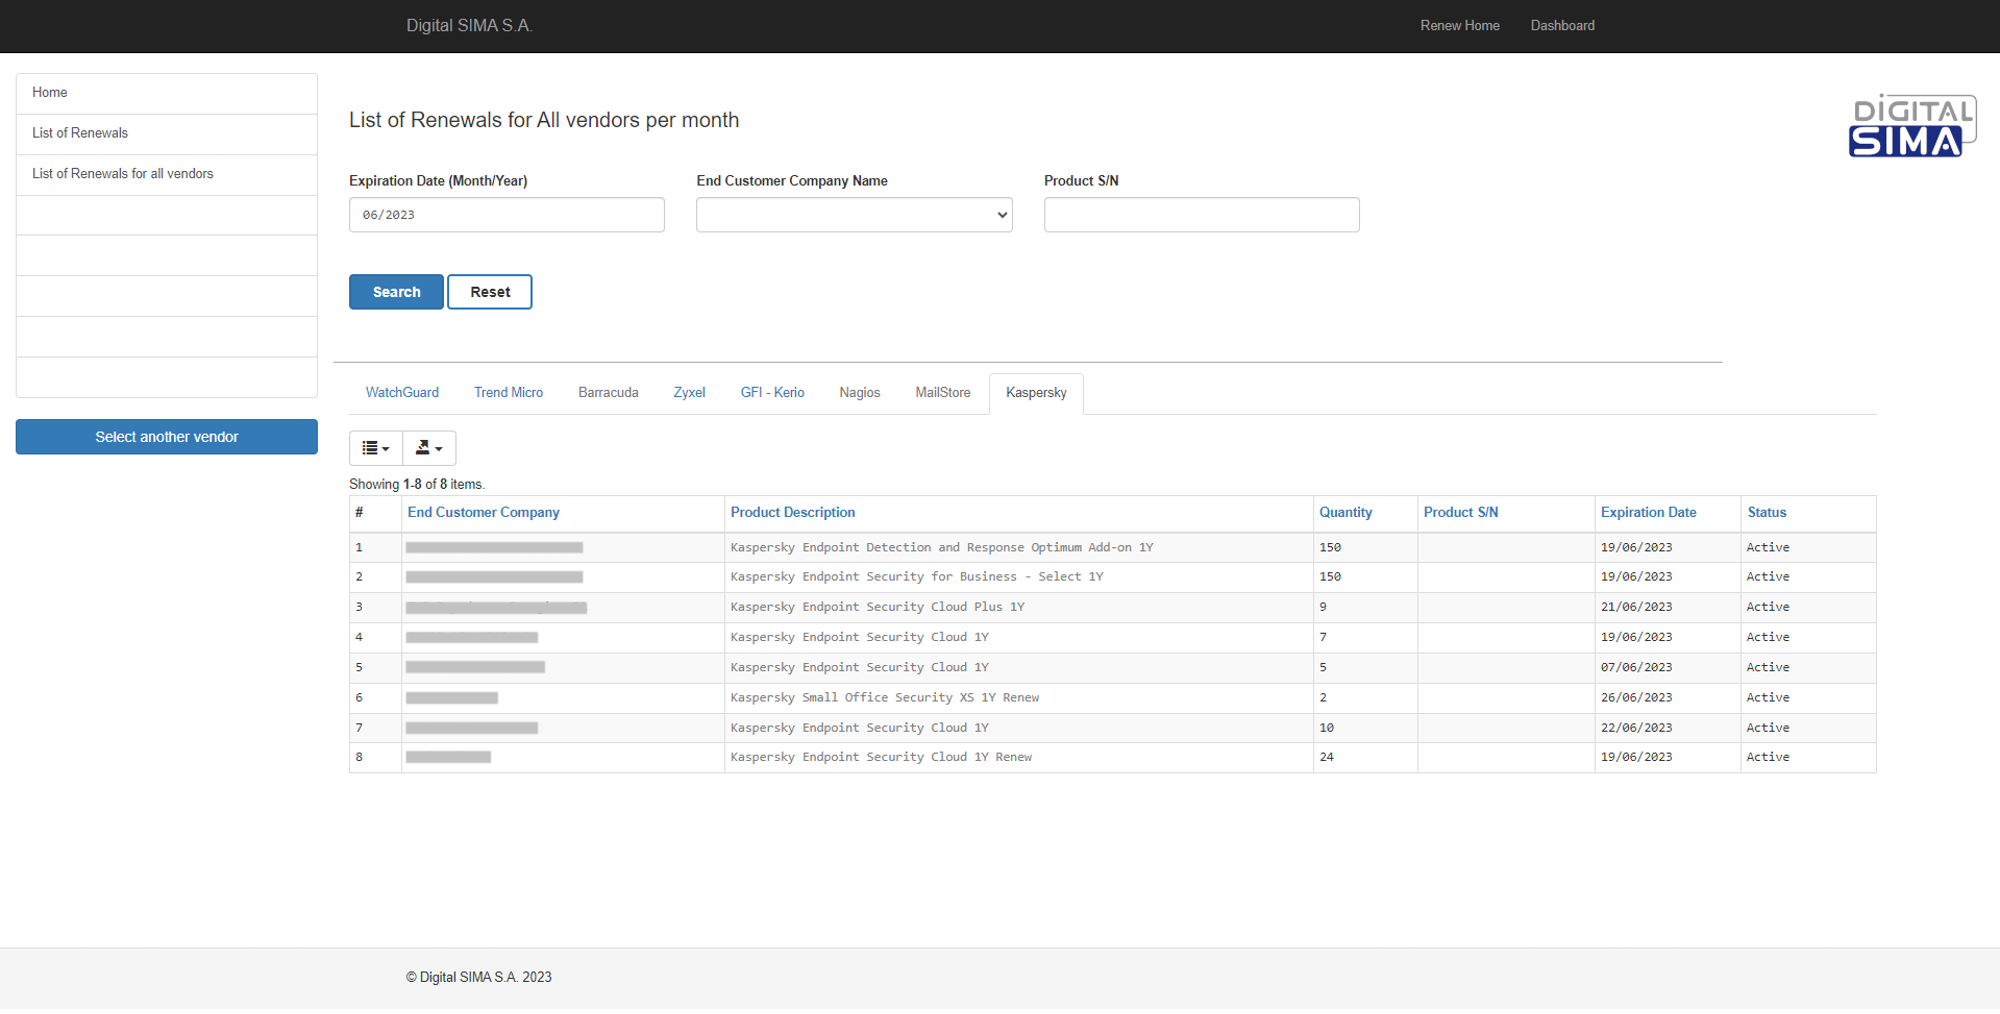Sort by Product S/N column header
Image resolution: width=2000 pixels, height=1014 pixels.
click(1460, 513)
